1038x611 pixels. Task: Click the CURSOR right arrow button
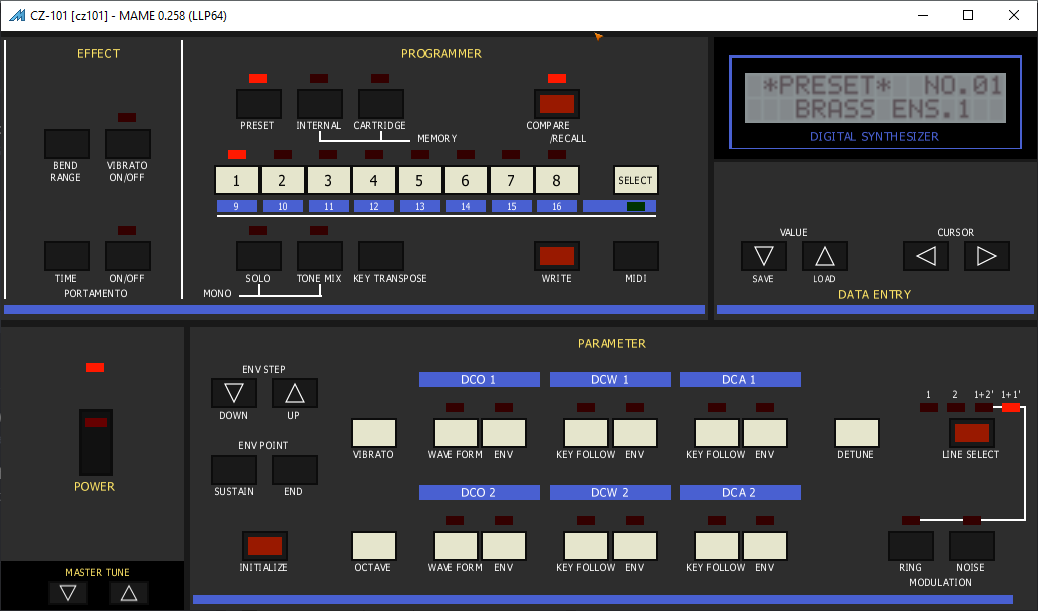[986, 256]
